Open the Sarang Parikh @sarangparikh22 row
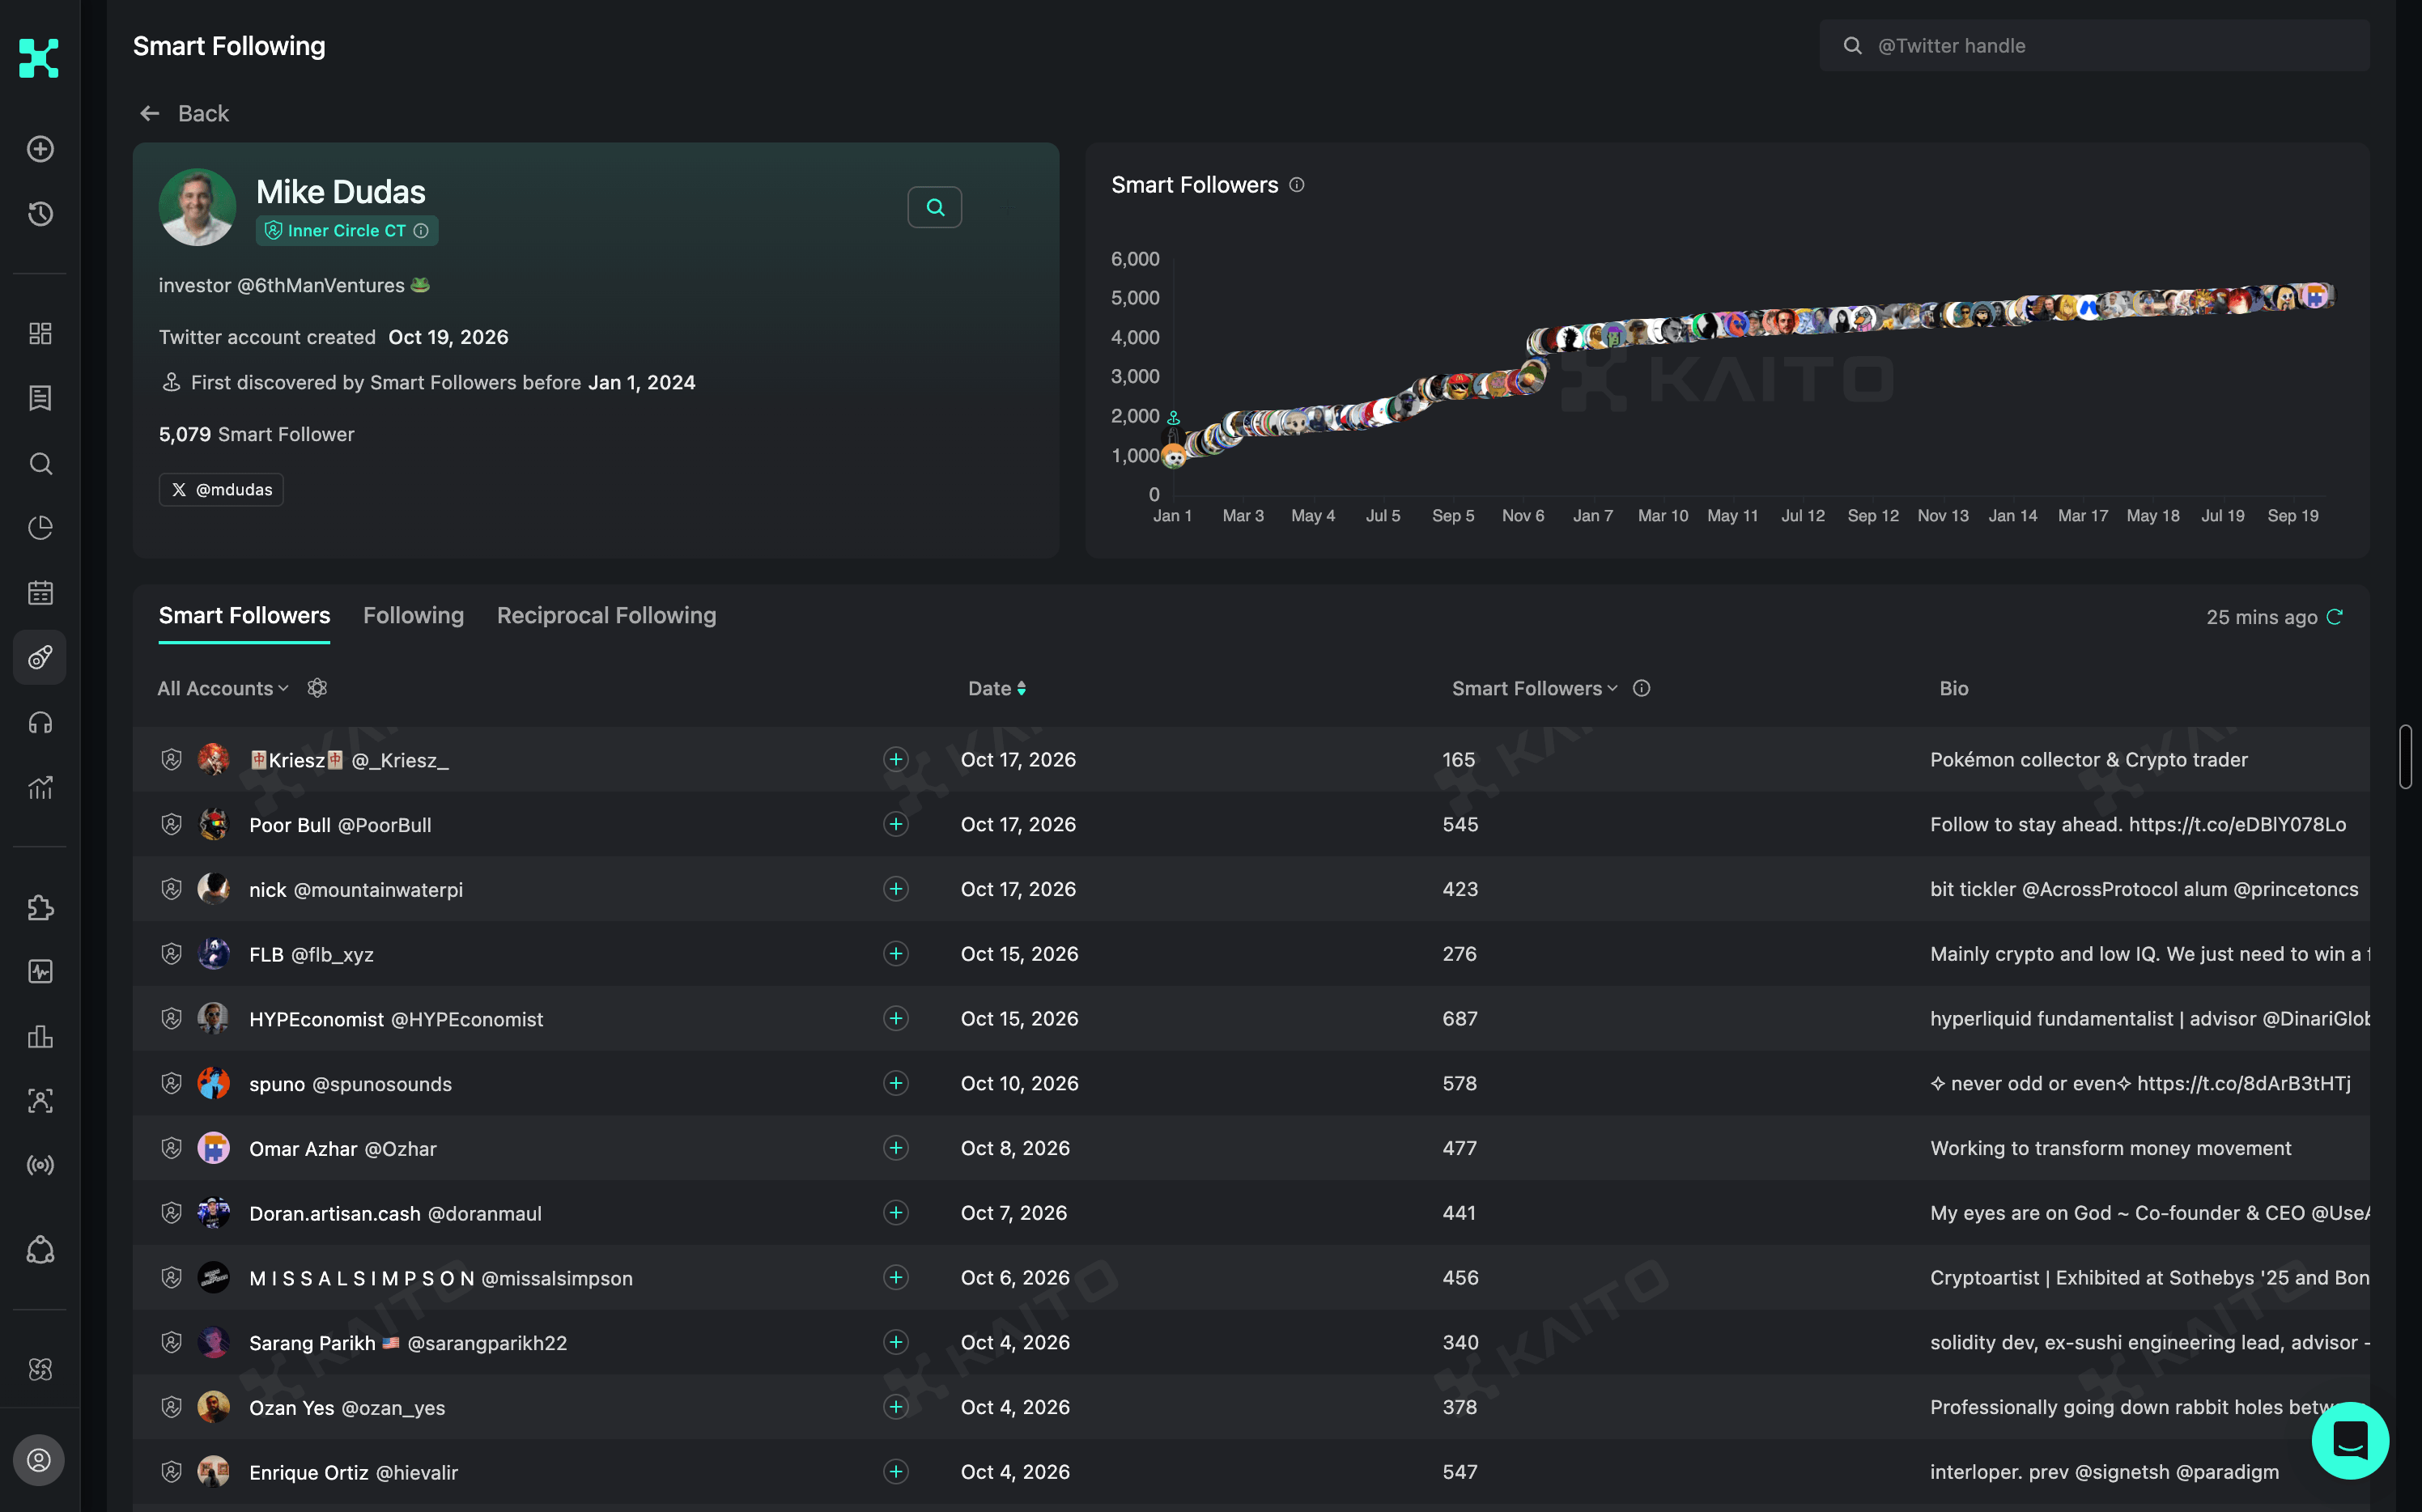Image resolution: width=2422 pixels, height=1512 pixels. click(1251, 1342)
